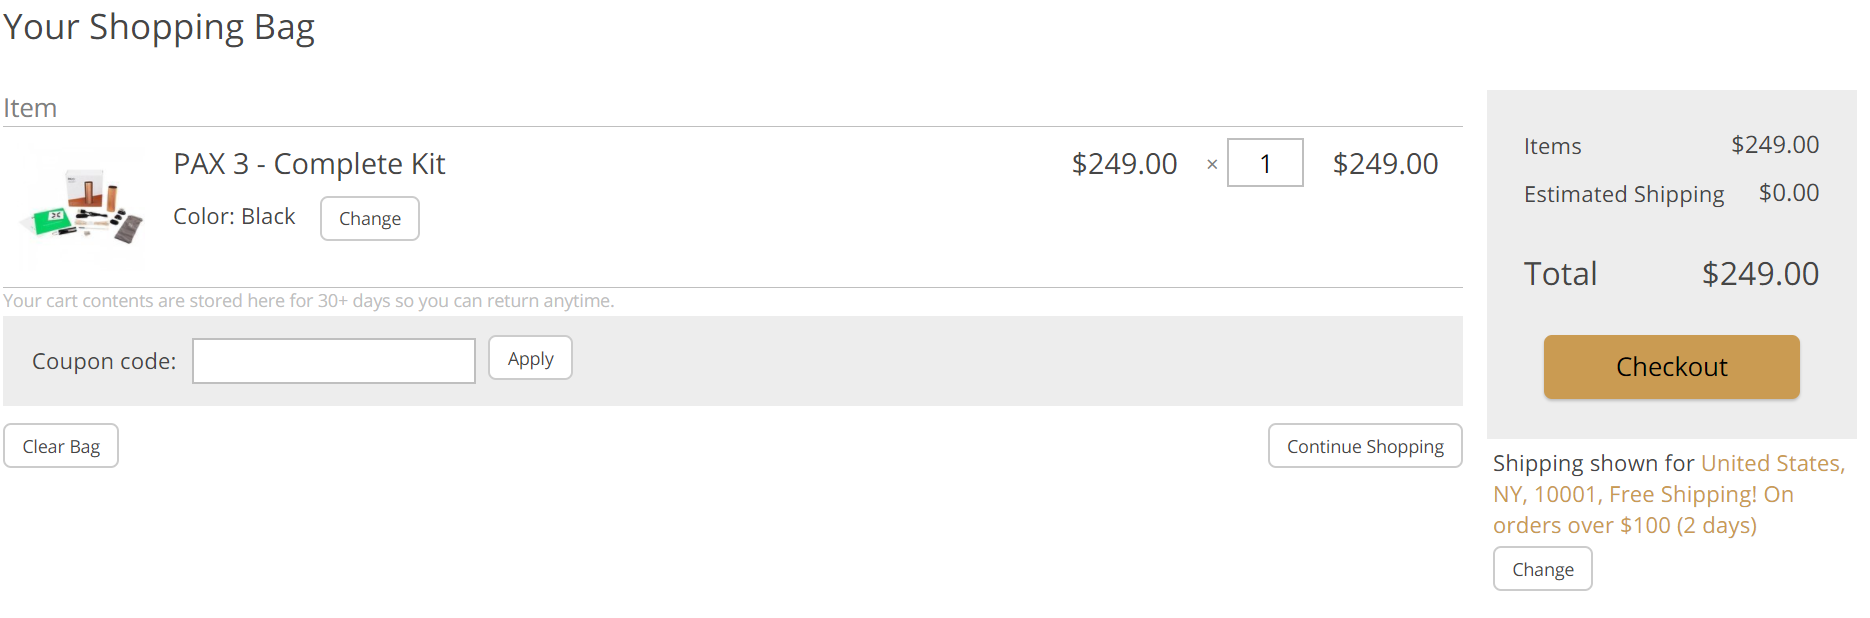
Task: Apply the coupon code
Action: (x=530, y=358)
